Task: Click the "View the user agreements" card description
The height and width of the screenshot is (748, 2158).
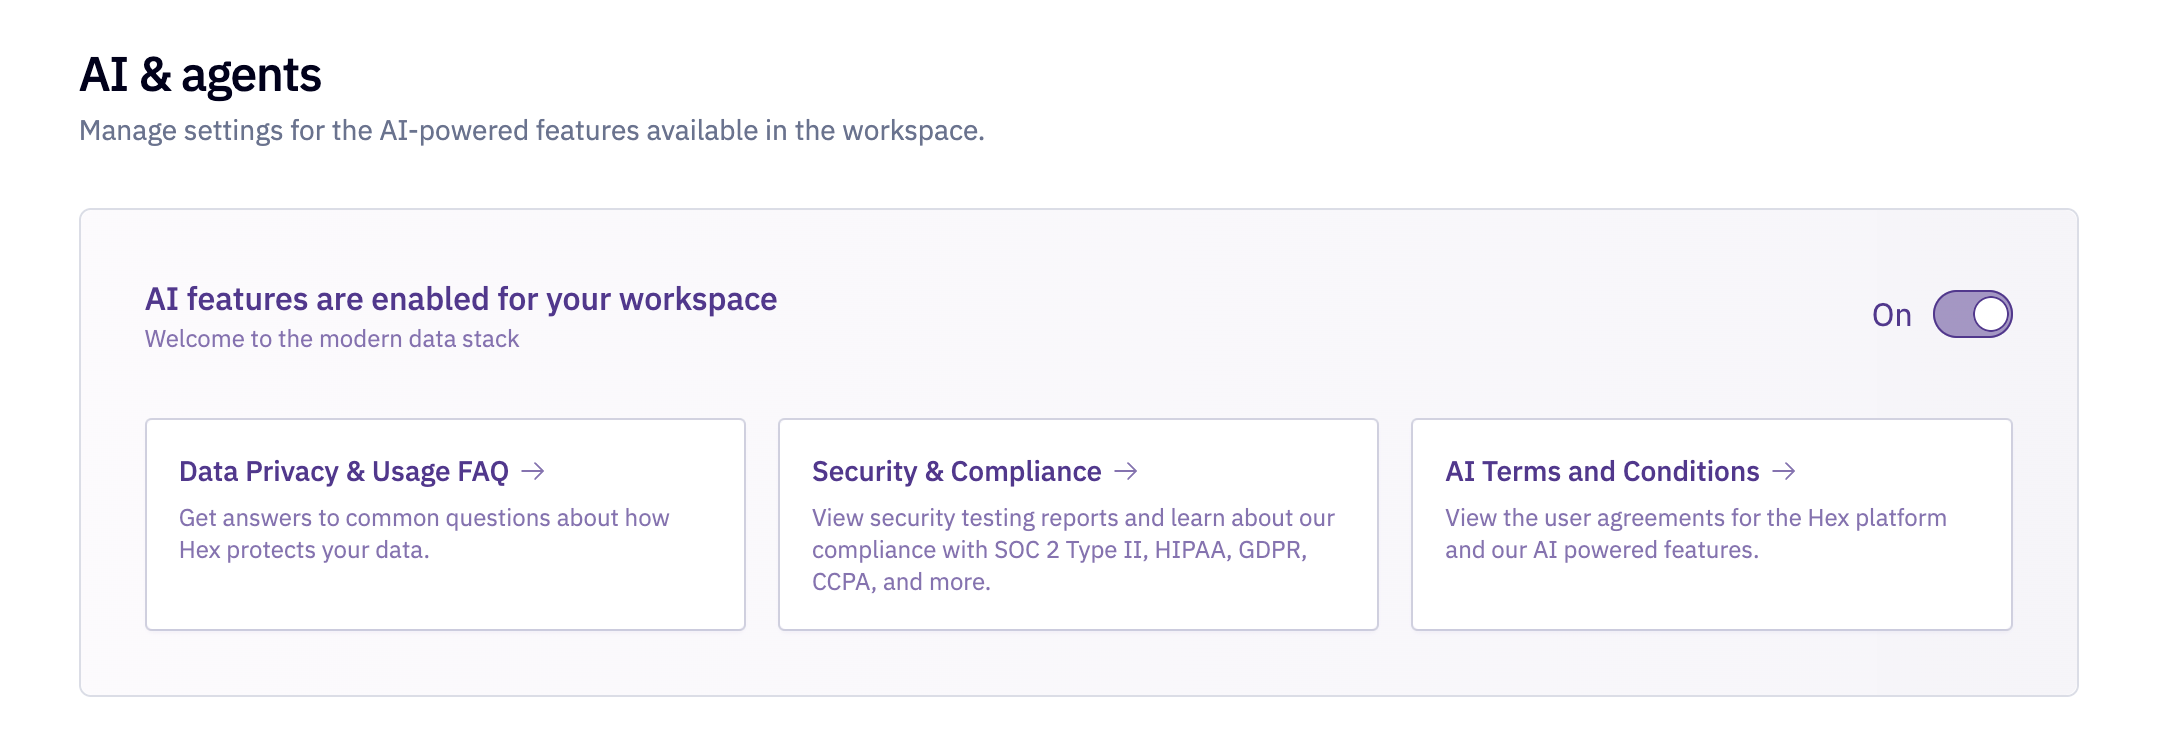Action: (x=1696, y=534)
